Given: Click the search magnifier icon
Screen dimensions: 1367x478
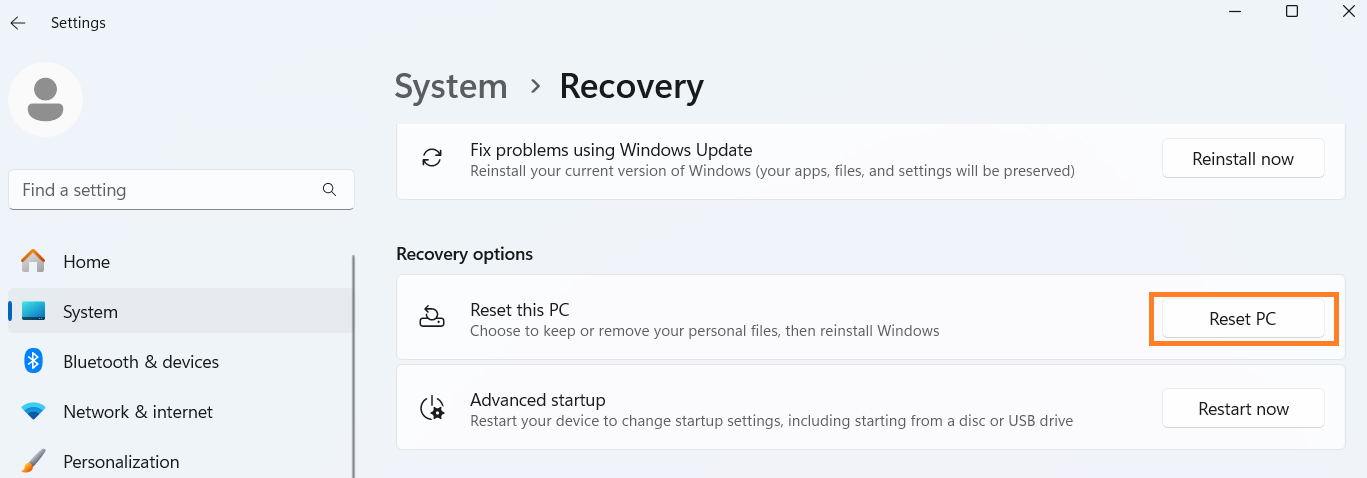Looking at the screenshot, I should click(x=330, y=190).
